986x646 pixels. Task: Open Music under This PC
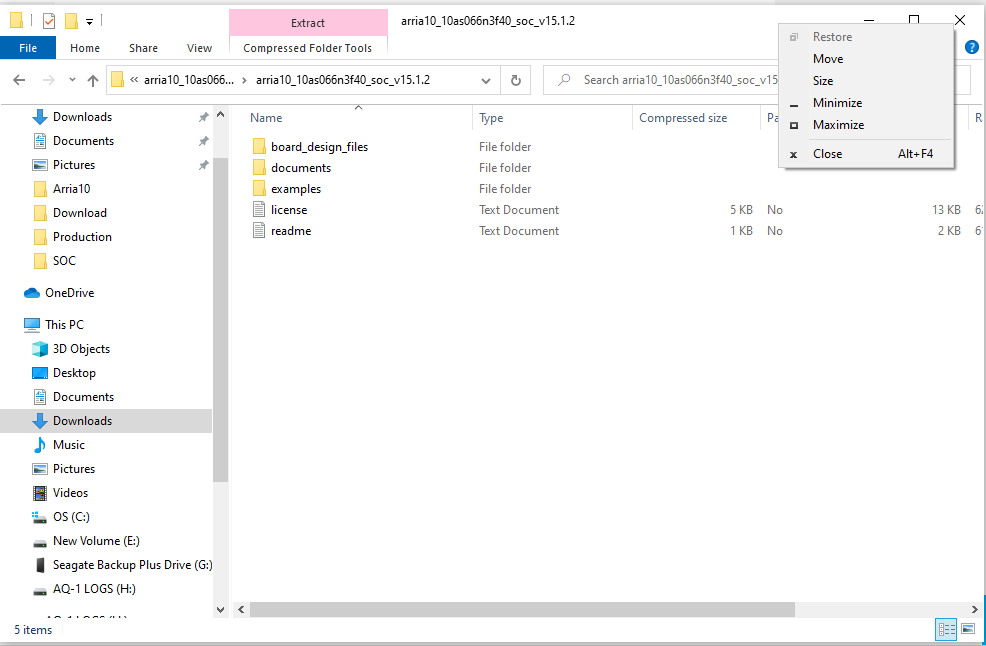pyautogui.click(x=69, y=445)
